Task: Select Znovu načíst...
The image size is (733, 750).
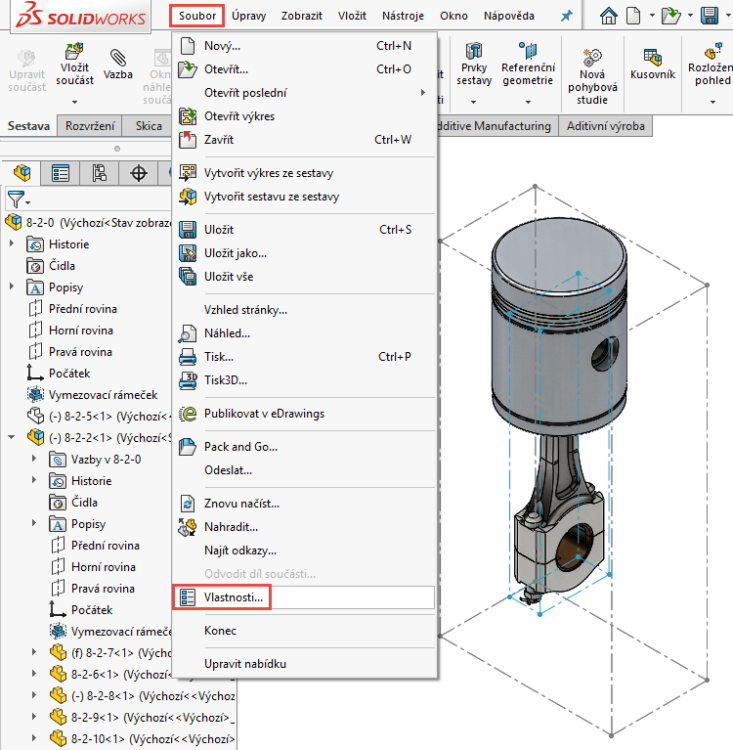Action: point(304,504)
